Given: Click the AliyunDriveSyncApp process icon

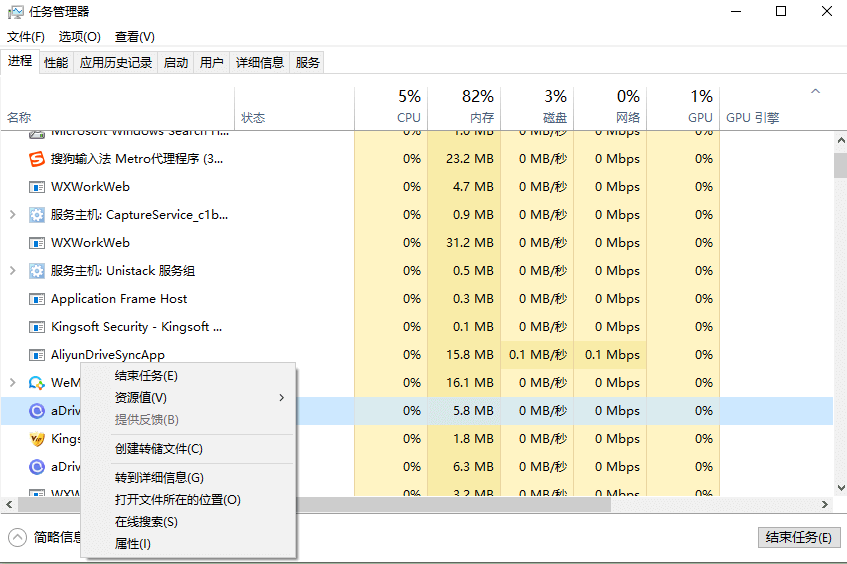Looking at the screenshot, I should [36, 355].
